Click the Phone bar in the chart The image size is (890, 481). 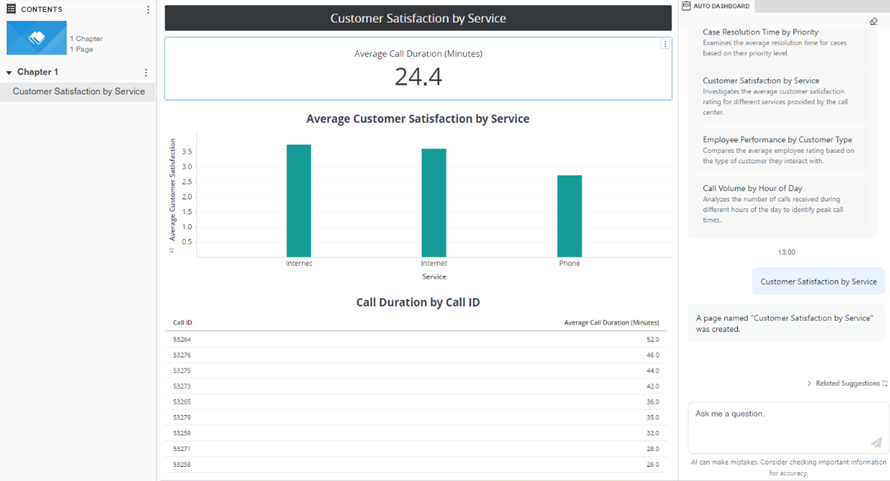tap(569, 216)
